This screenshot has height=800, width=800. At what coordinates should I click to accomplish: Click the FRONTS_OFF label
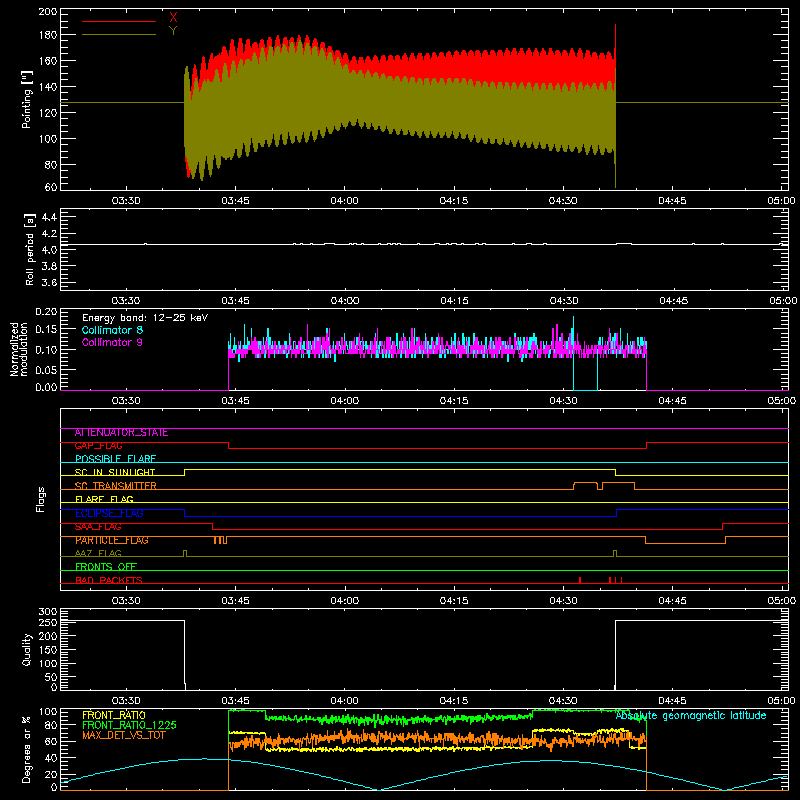click(x=106, y=567)
